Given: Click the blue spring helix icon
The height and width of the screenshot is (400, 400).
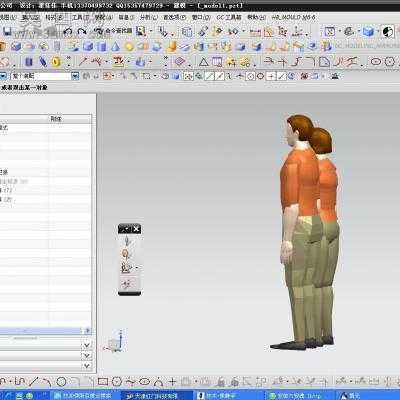Looking at the screenshot, I should pyautogui.click(x=43, y=62).
